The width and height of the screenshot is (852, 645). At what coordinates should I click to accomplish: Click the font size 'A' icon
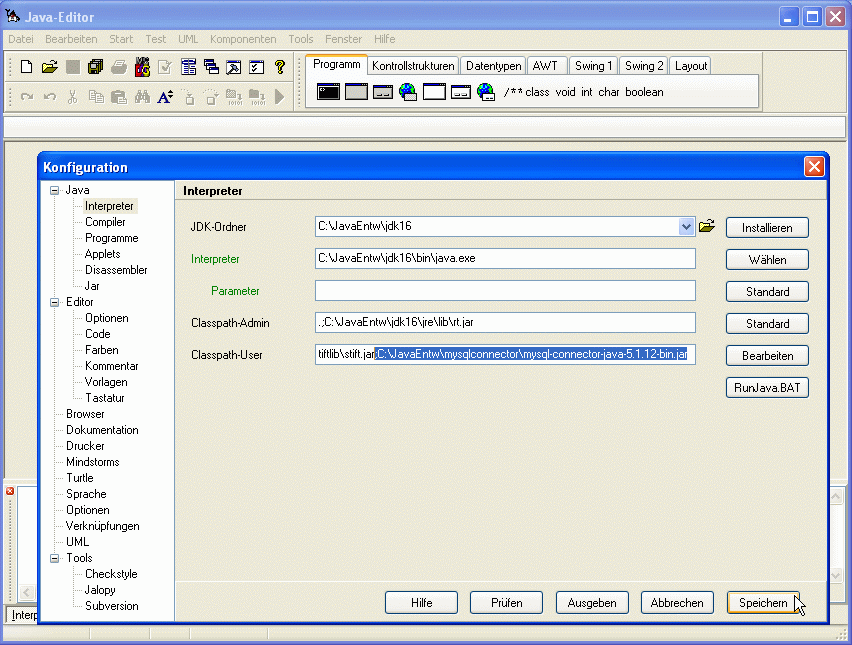tap(165, 97)
